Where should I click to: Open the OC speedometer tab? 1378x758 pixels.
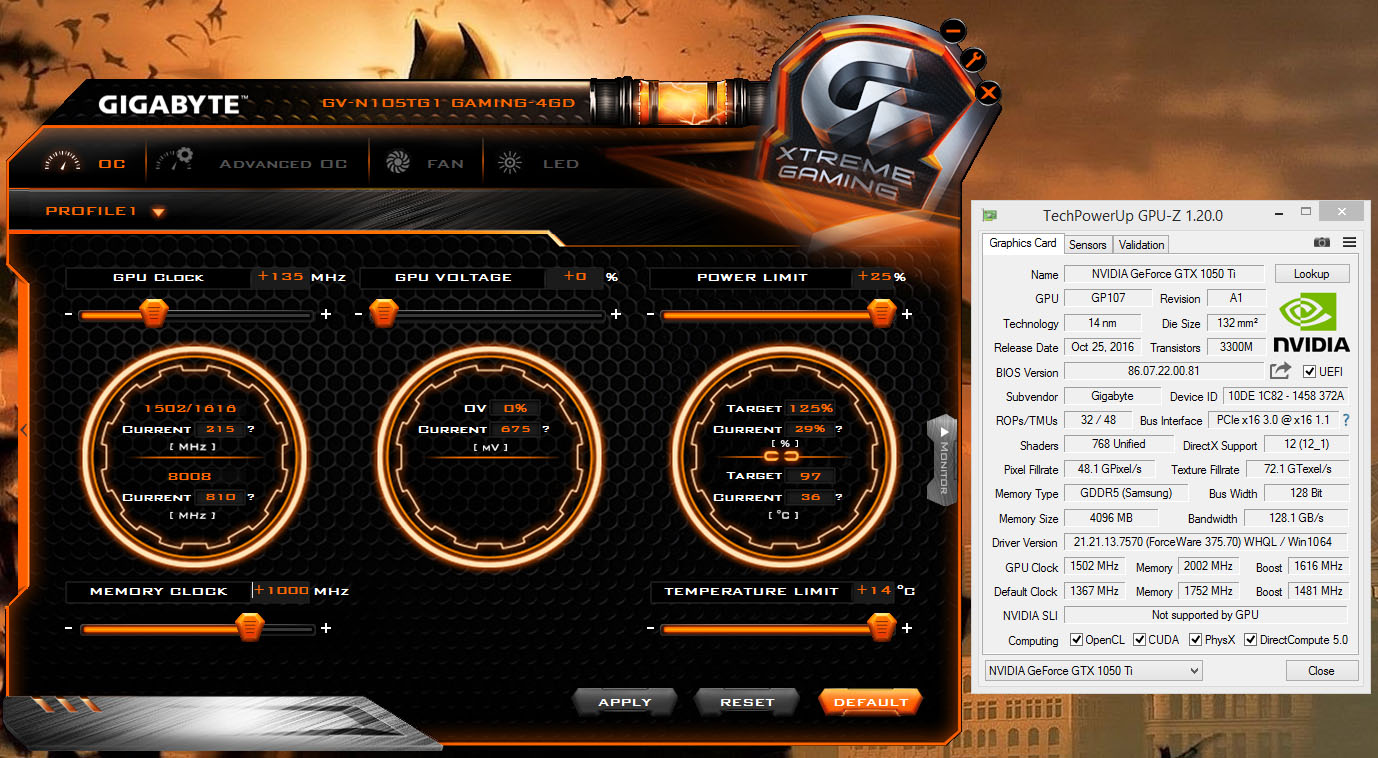click(x=87, y=163)
